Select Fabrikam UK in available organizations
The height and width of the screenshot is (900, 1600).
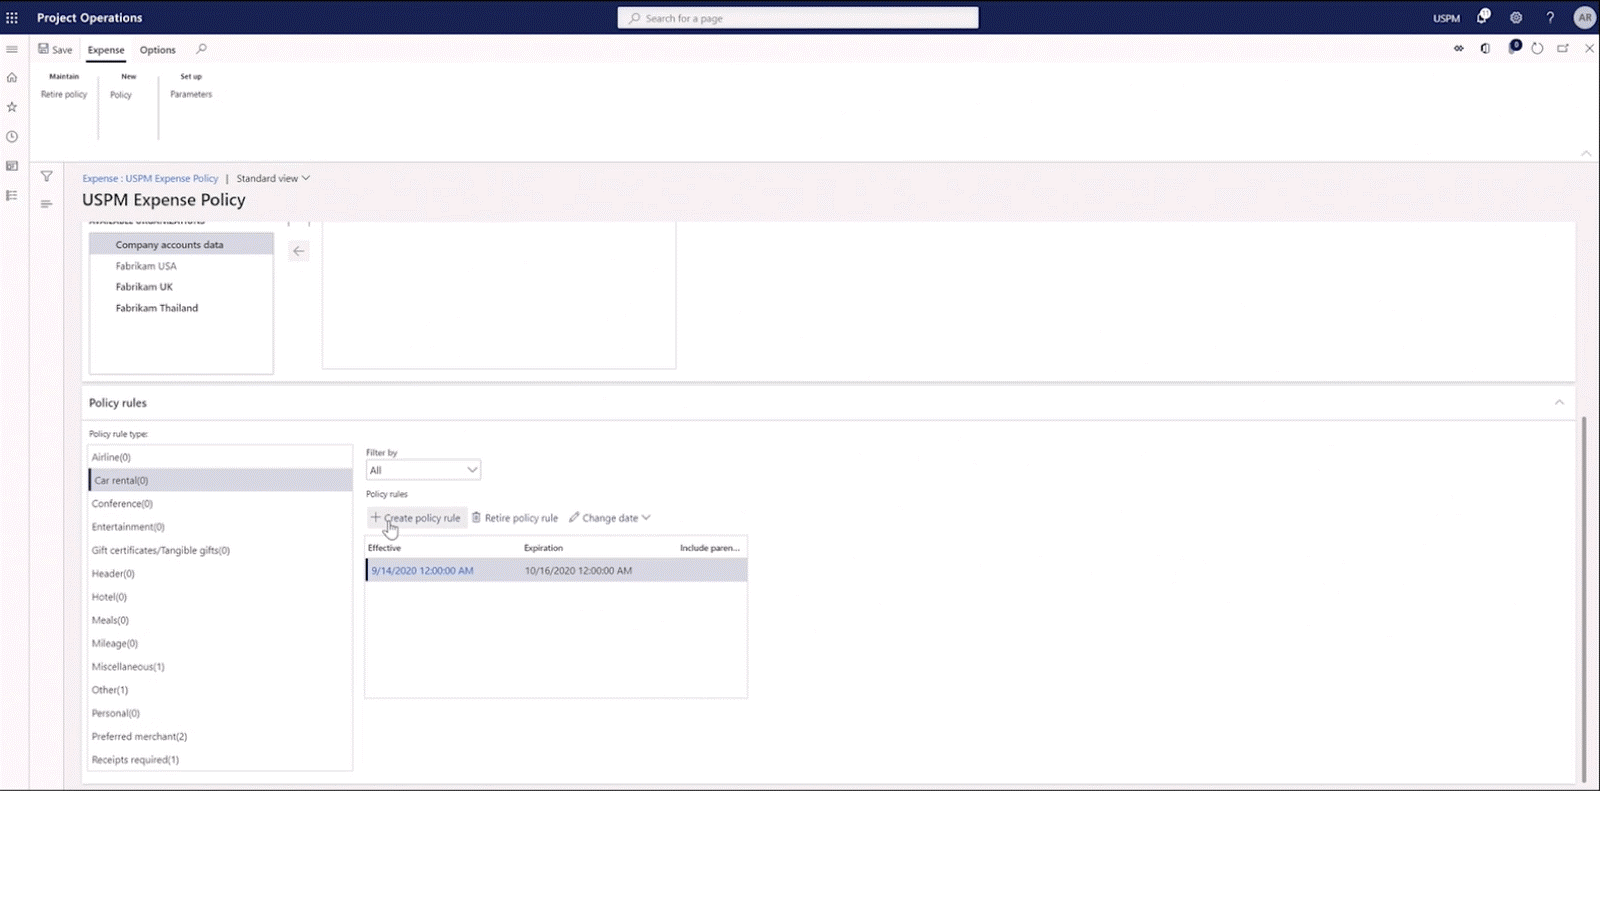[144, 287]
